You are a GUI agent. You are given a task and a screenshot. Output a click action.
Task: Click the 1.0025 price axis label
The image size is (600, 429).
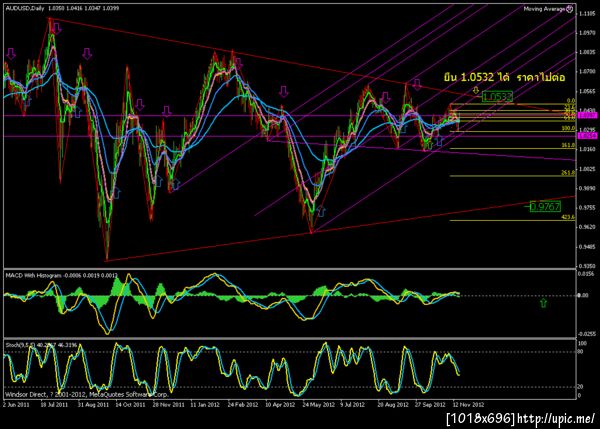[x=587, y=169]
